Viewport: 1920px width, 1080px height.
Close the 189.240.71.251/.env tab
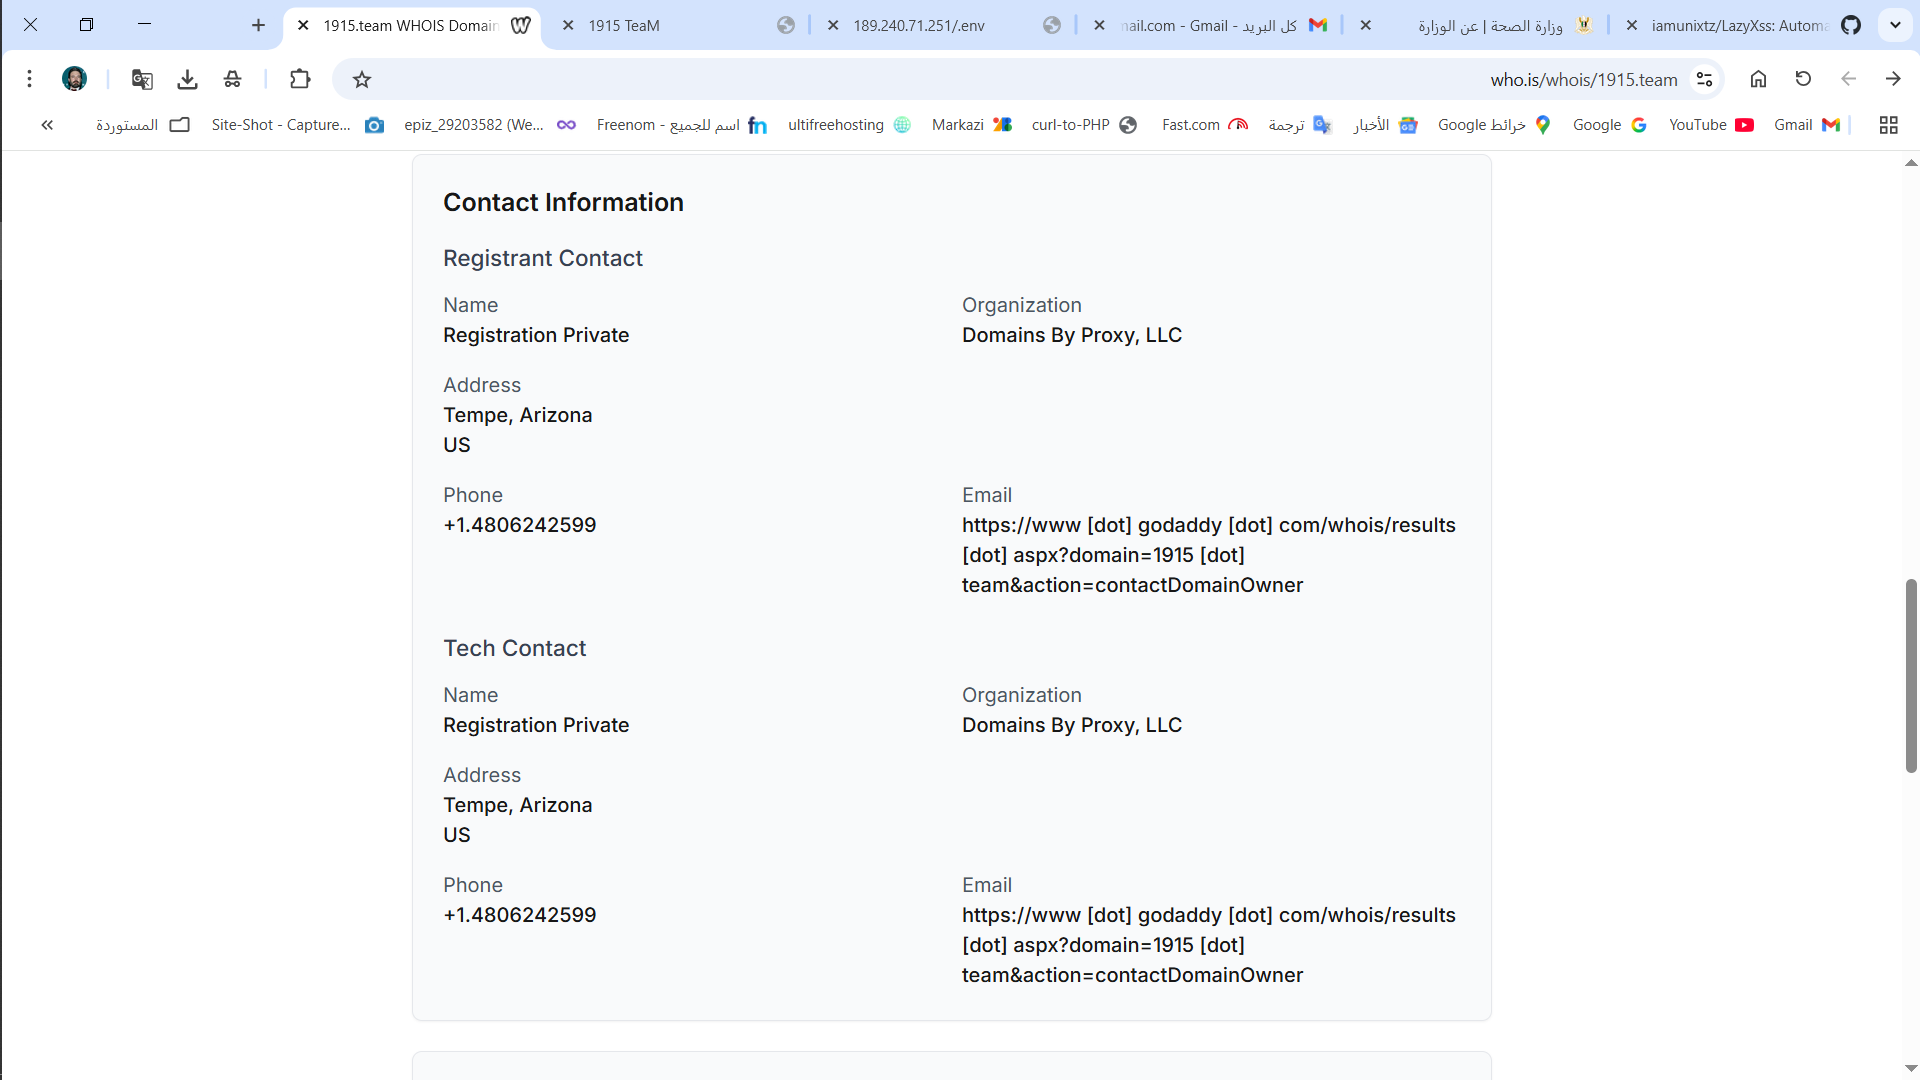pos(833,25)
